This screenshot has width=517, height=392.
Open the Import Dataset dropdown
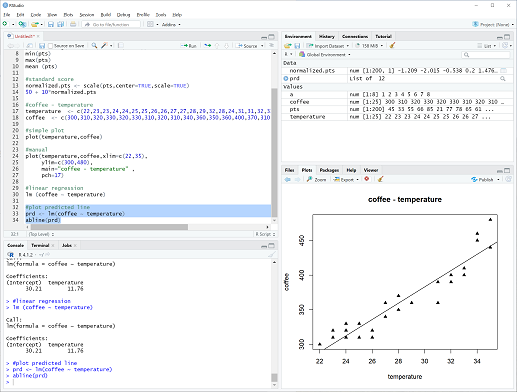[x=328, y=46]
